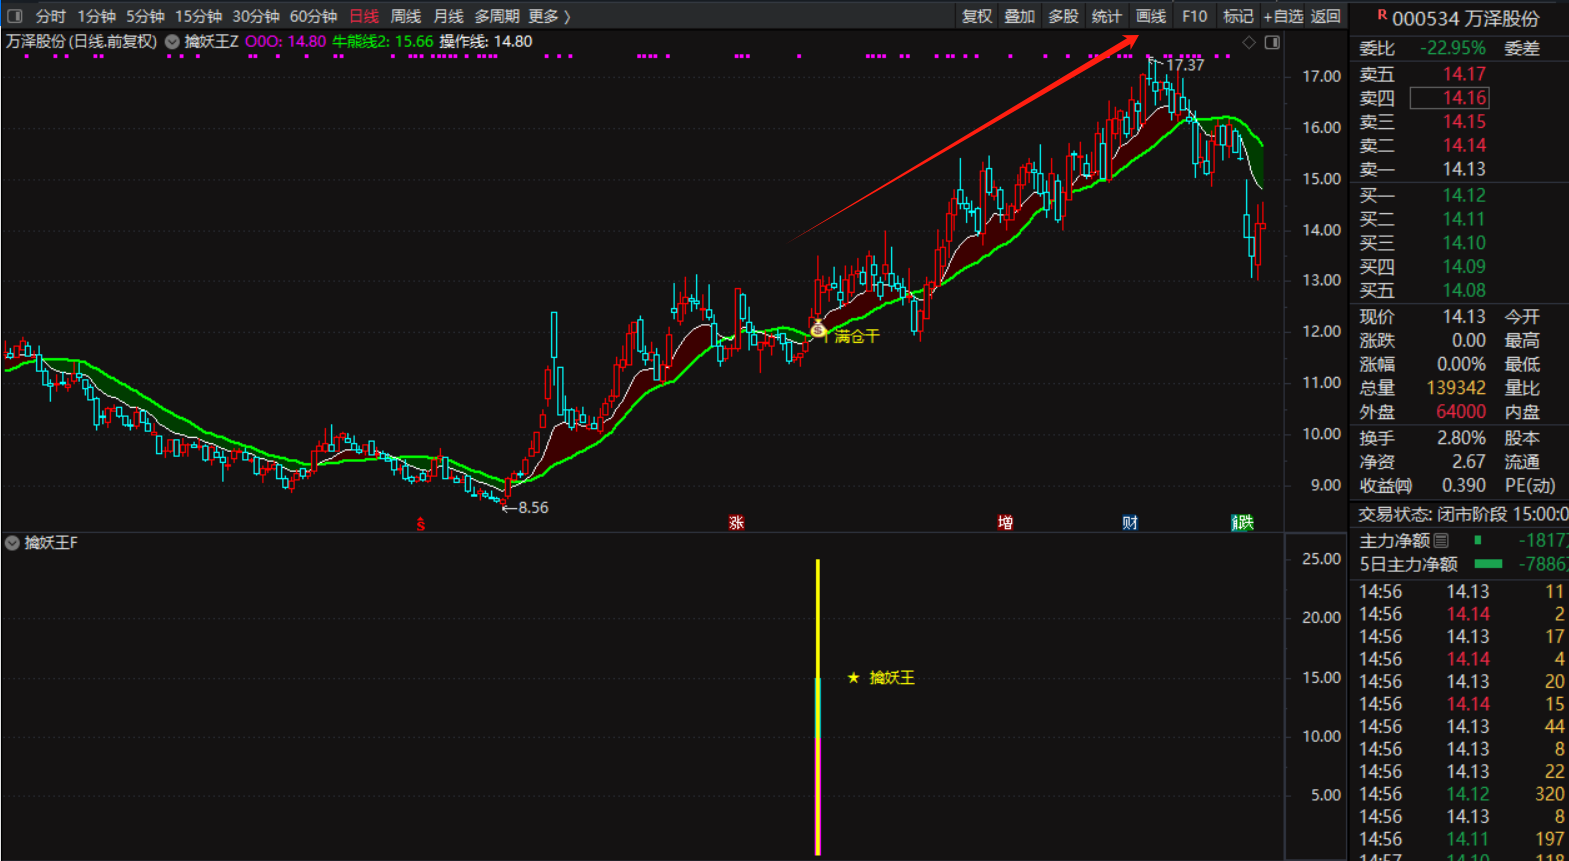This screenshot has width=1569, height=861.
Task: Toggle the right panel icon above chart
Action: pyautogui.click(x=1272, y=42)
